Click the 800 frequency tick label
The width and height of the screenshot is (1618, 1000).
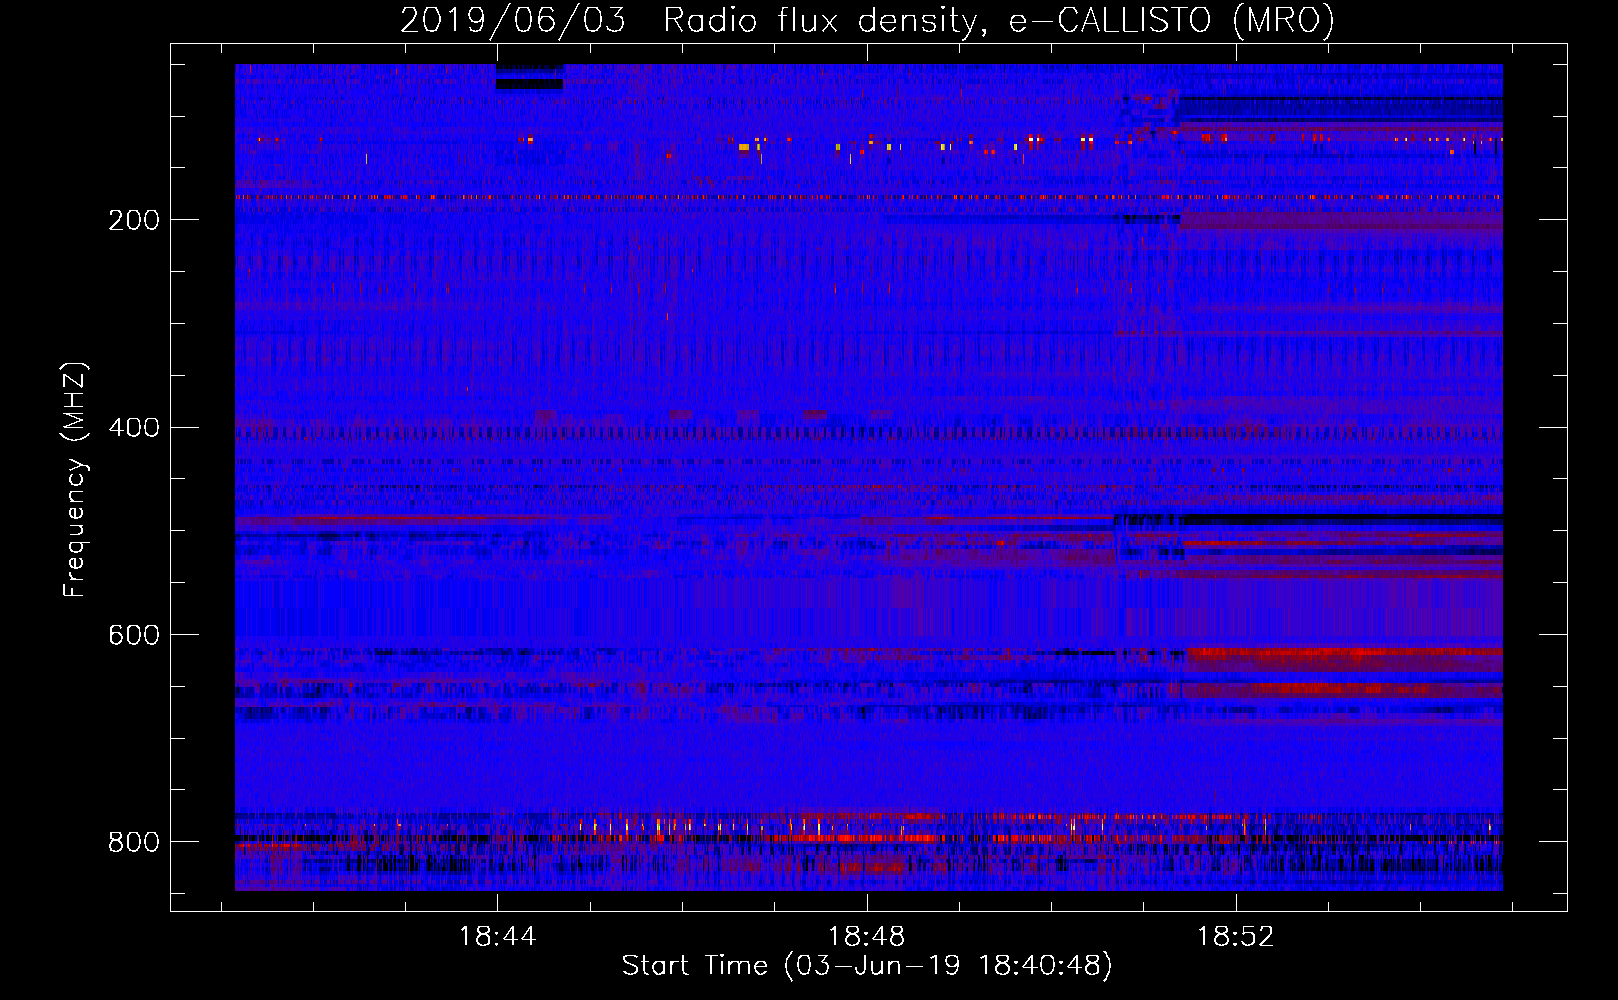tap(134, 842)
